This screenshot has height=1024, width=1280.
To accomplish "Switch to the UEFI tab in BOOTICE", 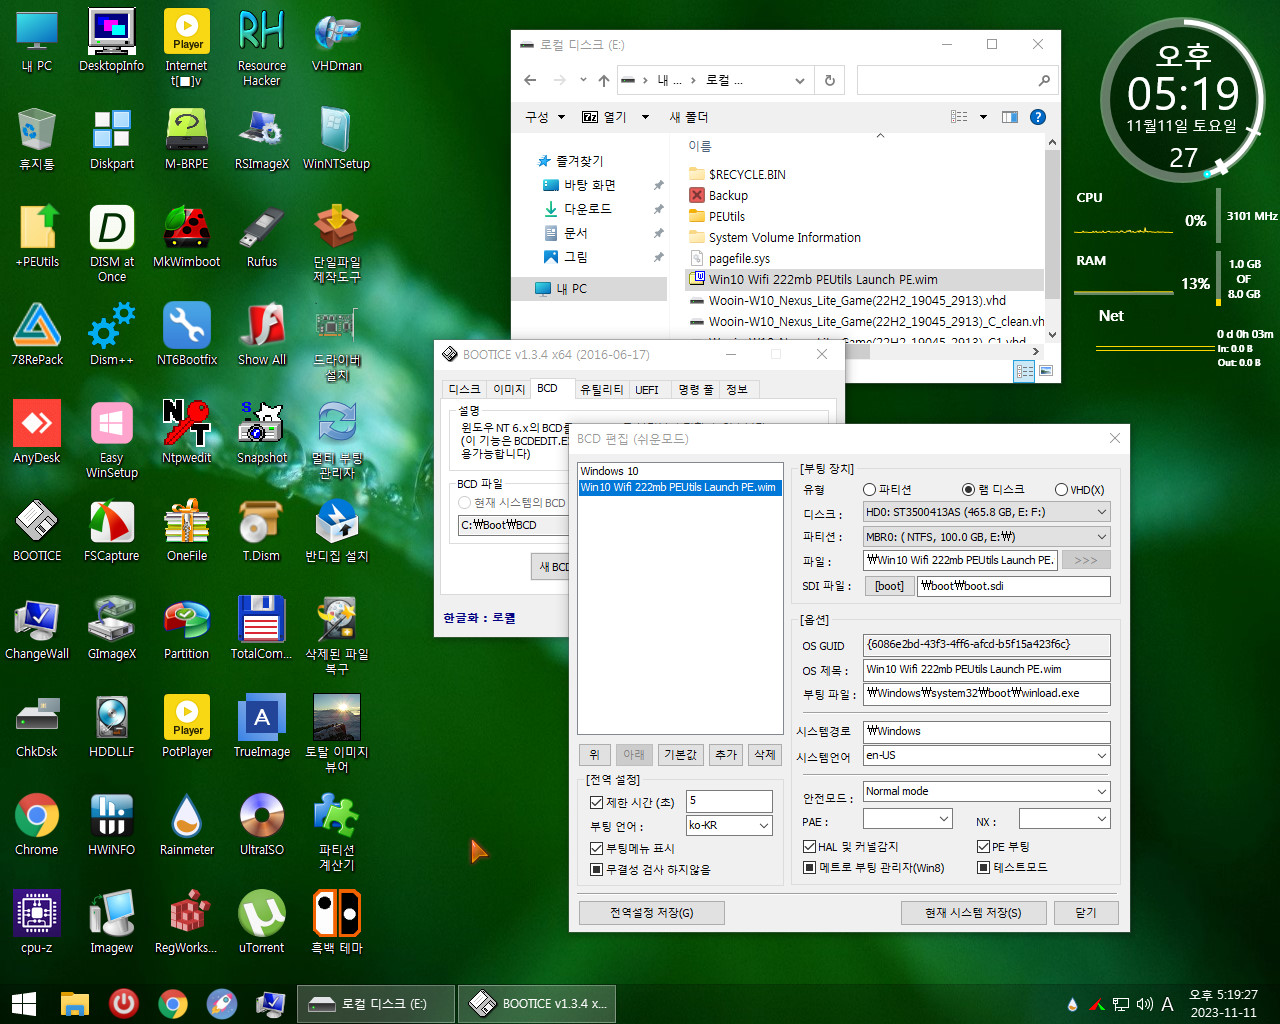I will 648,389.
